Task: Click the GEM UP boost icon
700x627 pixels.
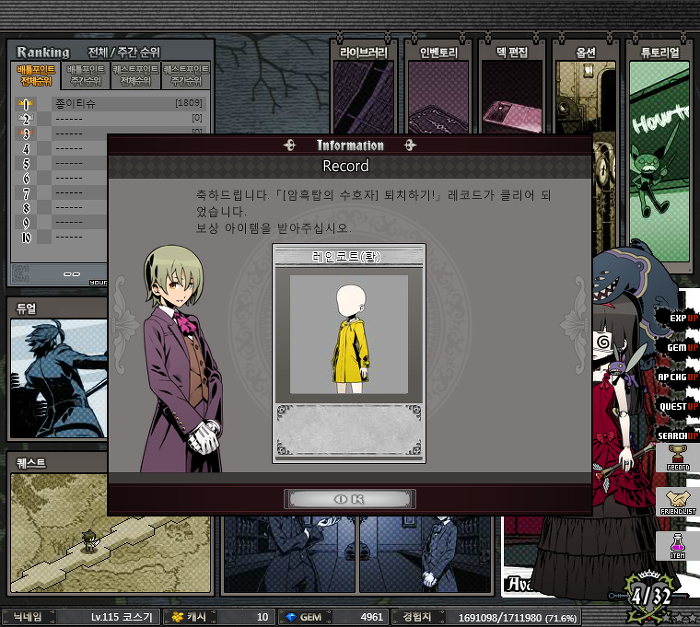Action: click(x=677, y=347)
